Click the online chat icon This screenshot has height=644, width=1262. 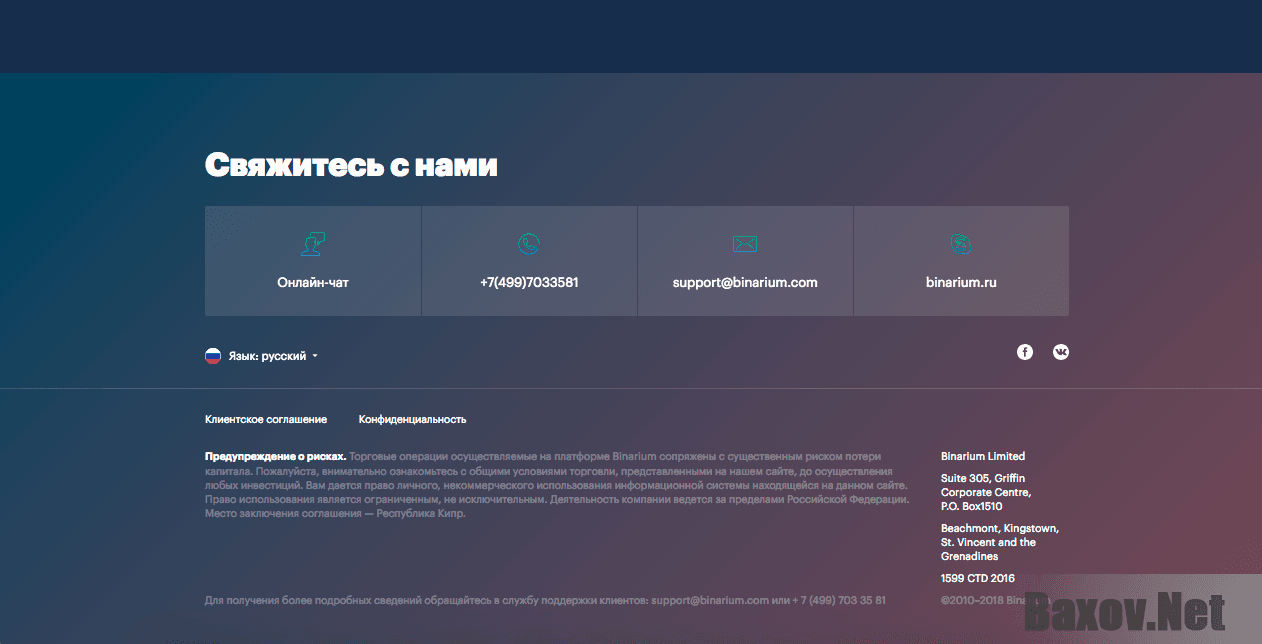[313, 243]
